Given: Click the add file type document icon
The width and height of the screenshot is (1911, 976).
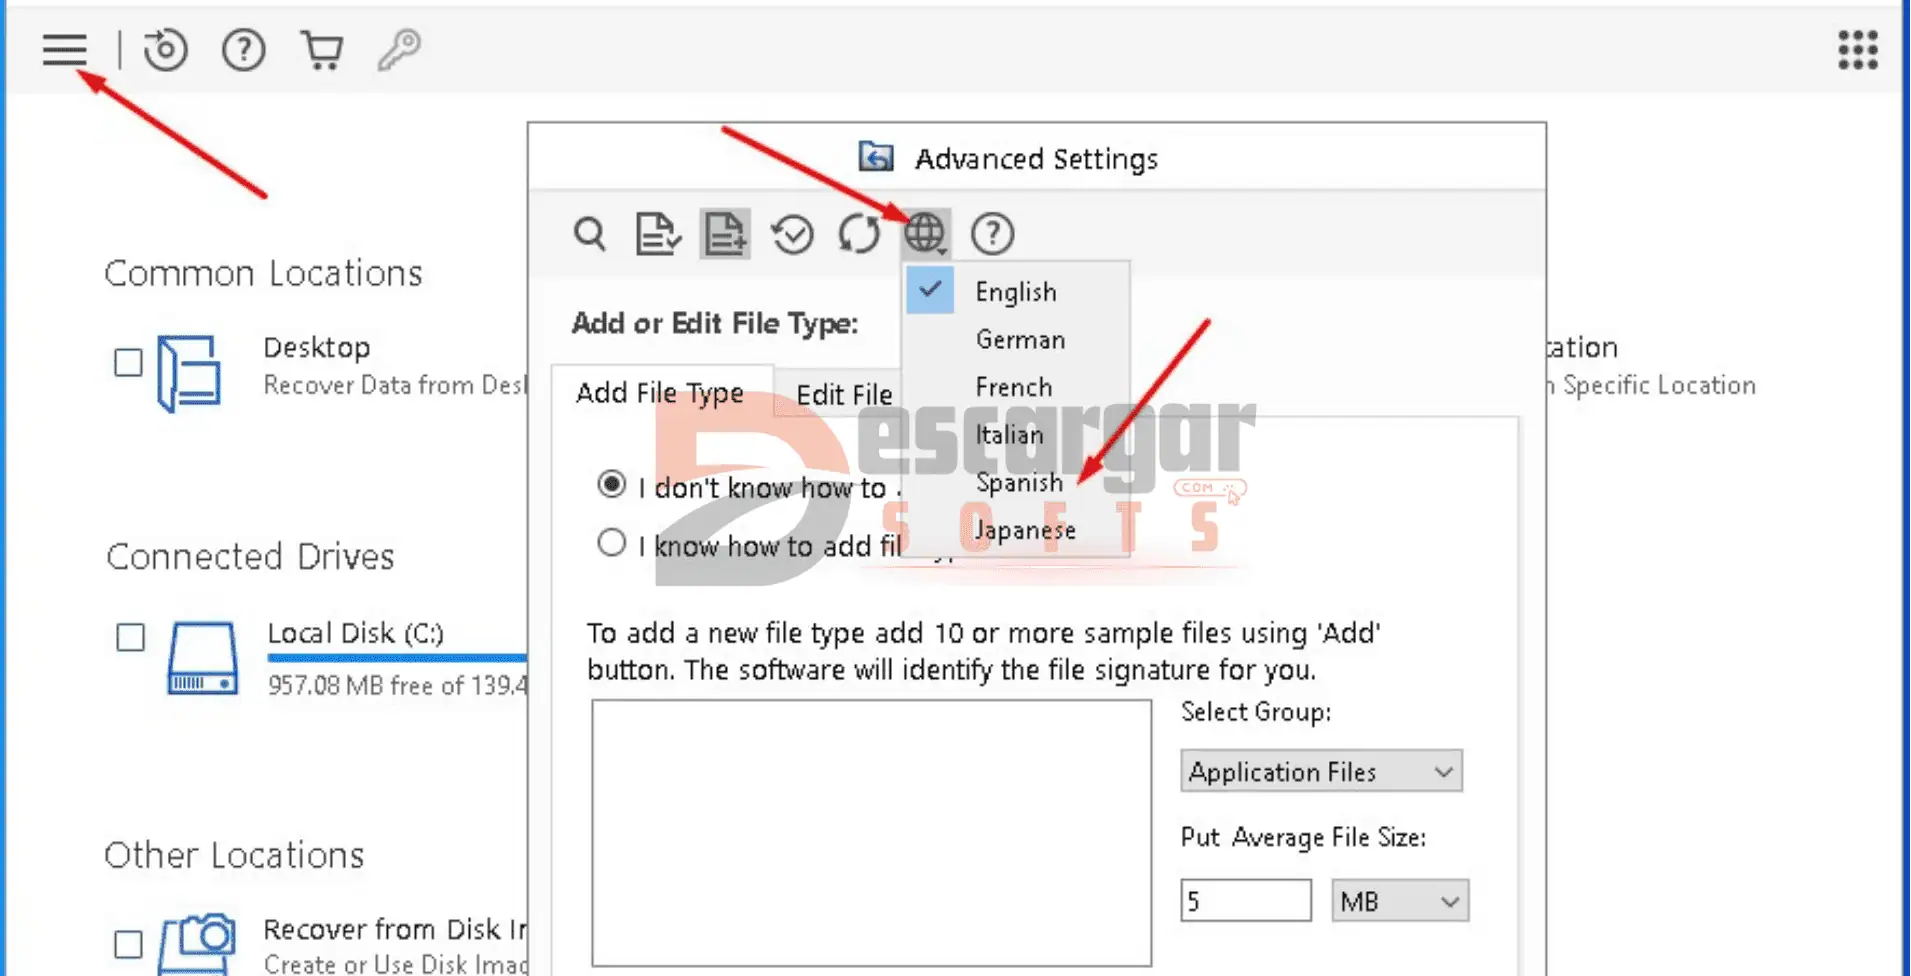Looking at the screenshot, I should pyautogui.click(x=725, y=234).
